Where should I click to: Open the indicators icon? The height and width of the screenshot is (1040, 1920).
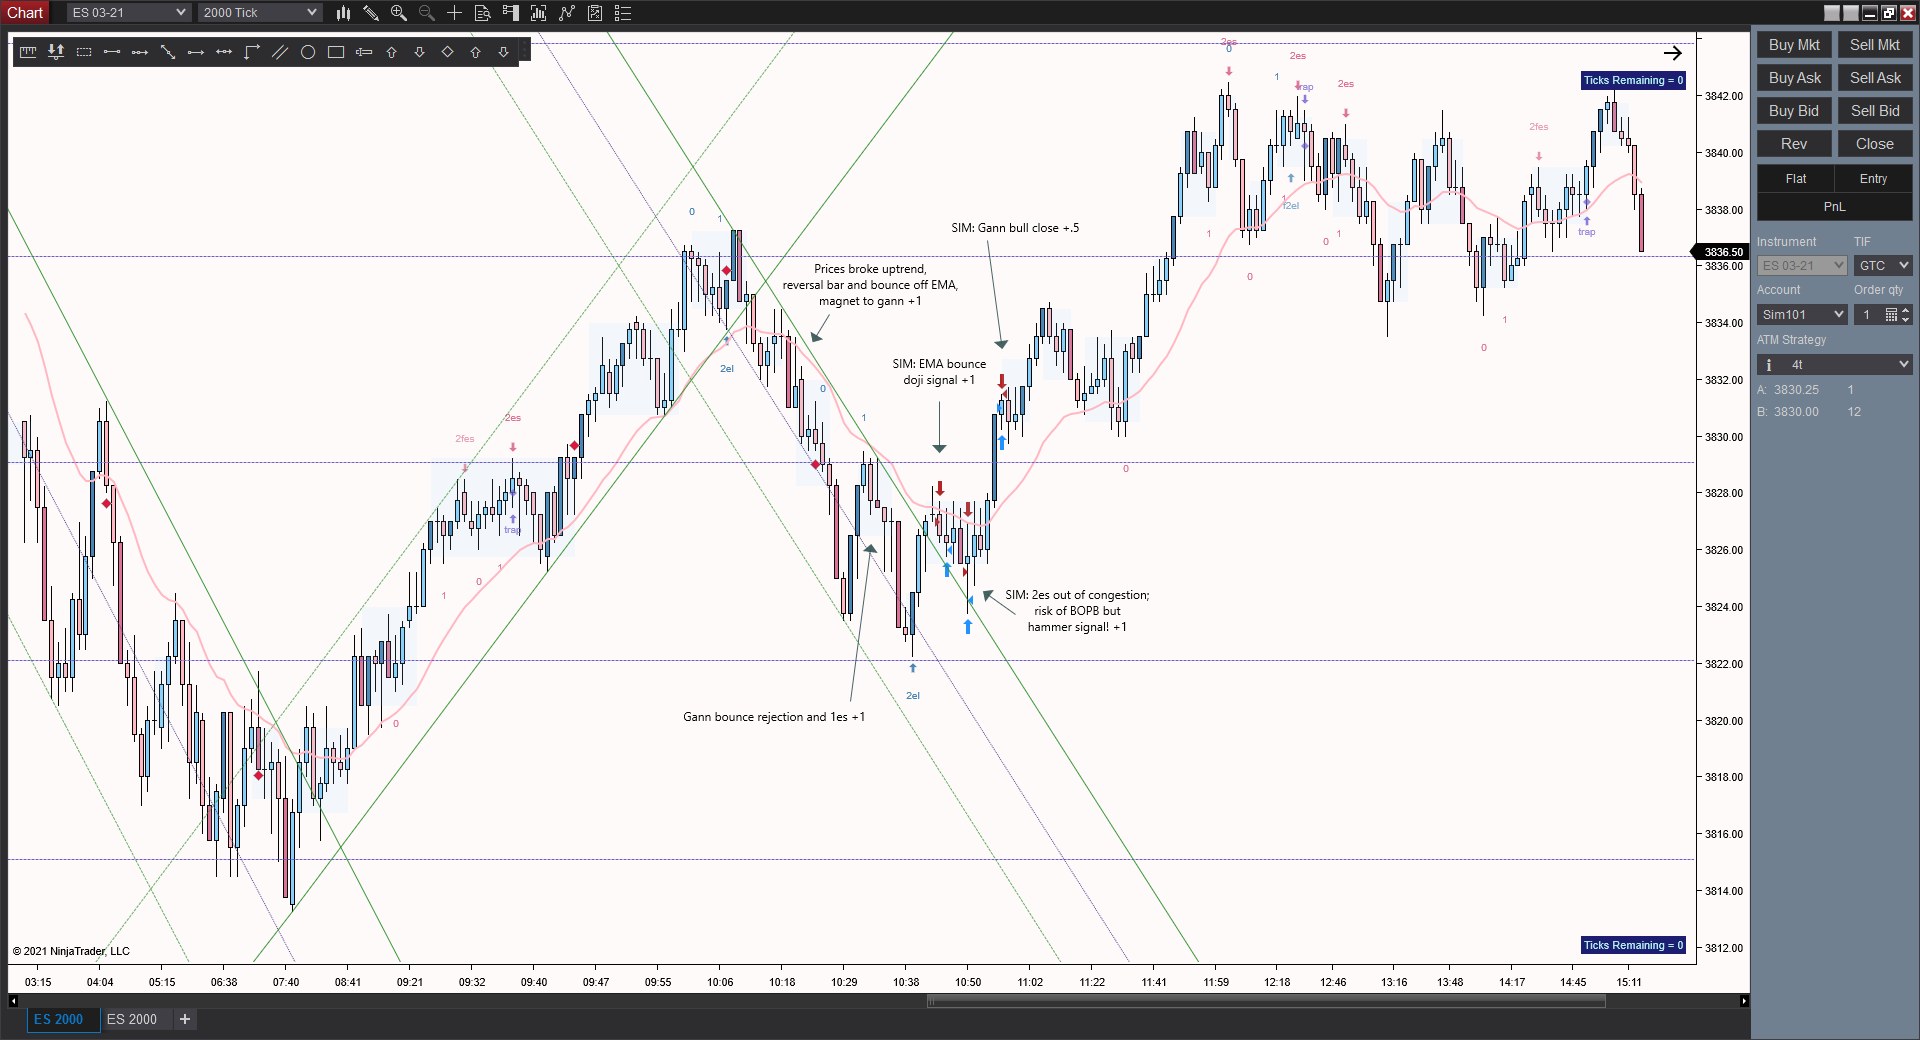(x=539, y=13)
